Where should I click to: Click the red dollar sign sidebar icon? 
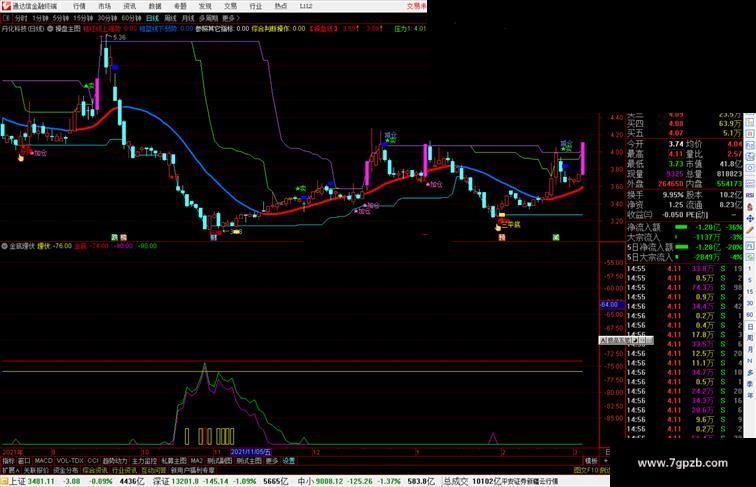tap(750, 207)
